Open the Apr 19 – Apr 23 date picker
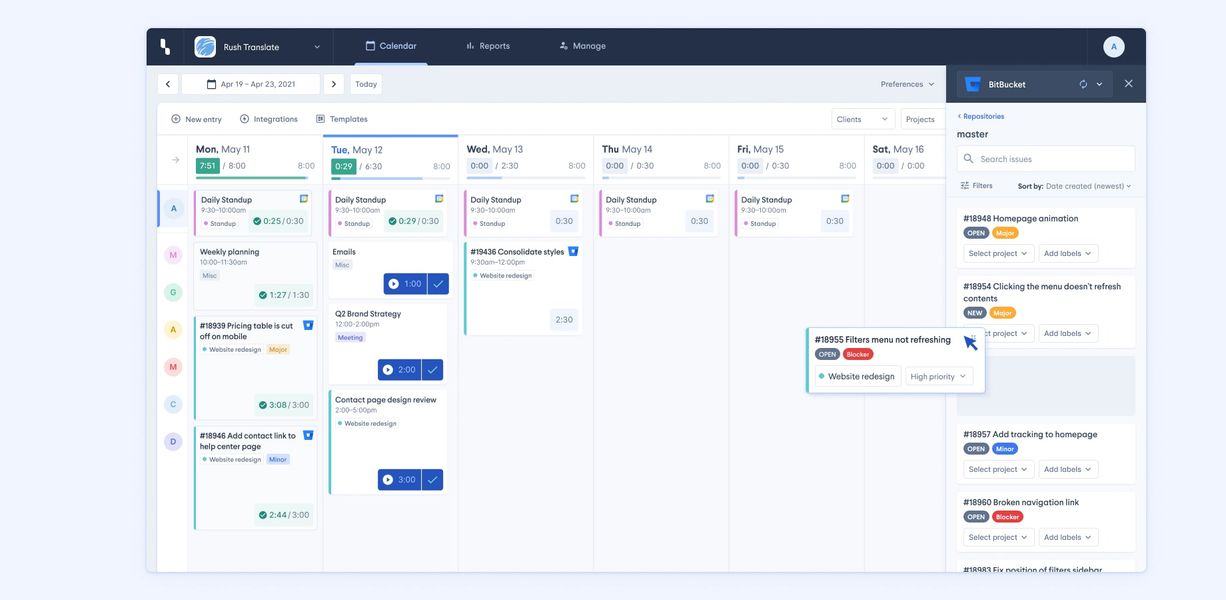This screenshot has width=1226, height=600. pos(250,84)
